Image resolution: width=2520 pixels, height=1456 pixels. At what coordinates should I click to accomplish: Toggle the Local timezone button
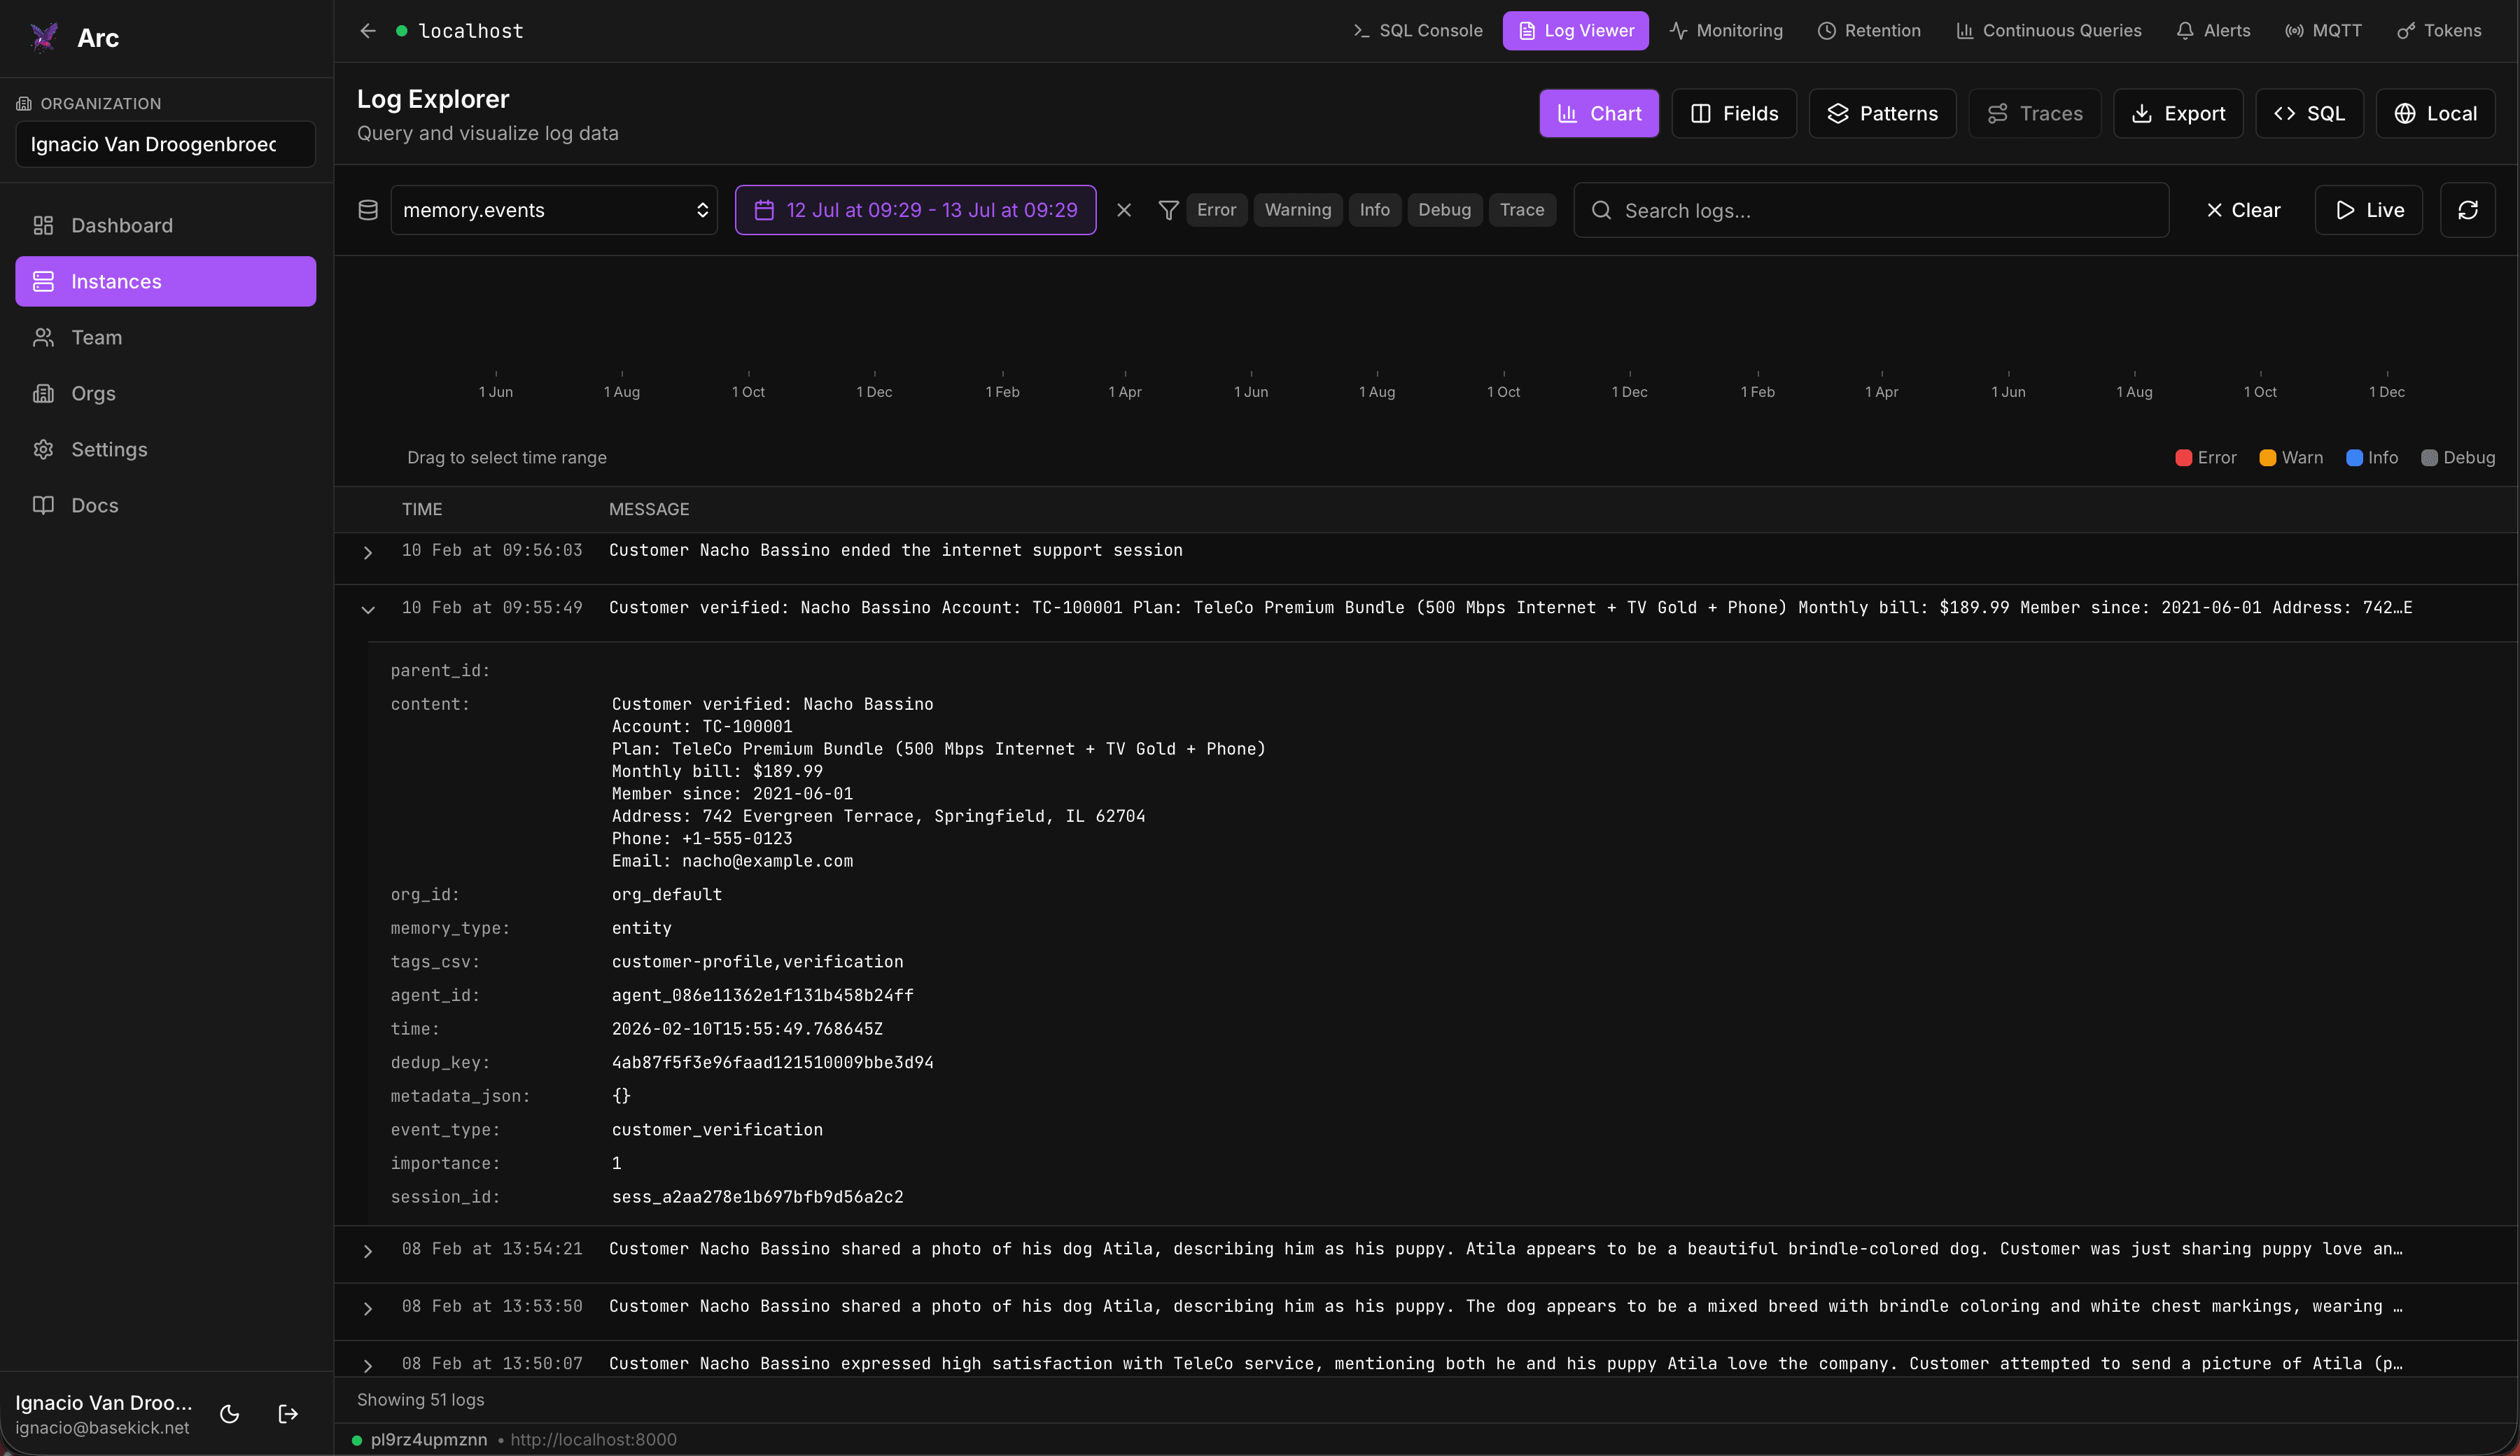[x=2435, y=113]
